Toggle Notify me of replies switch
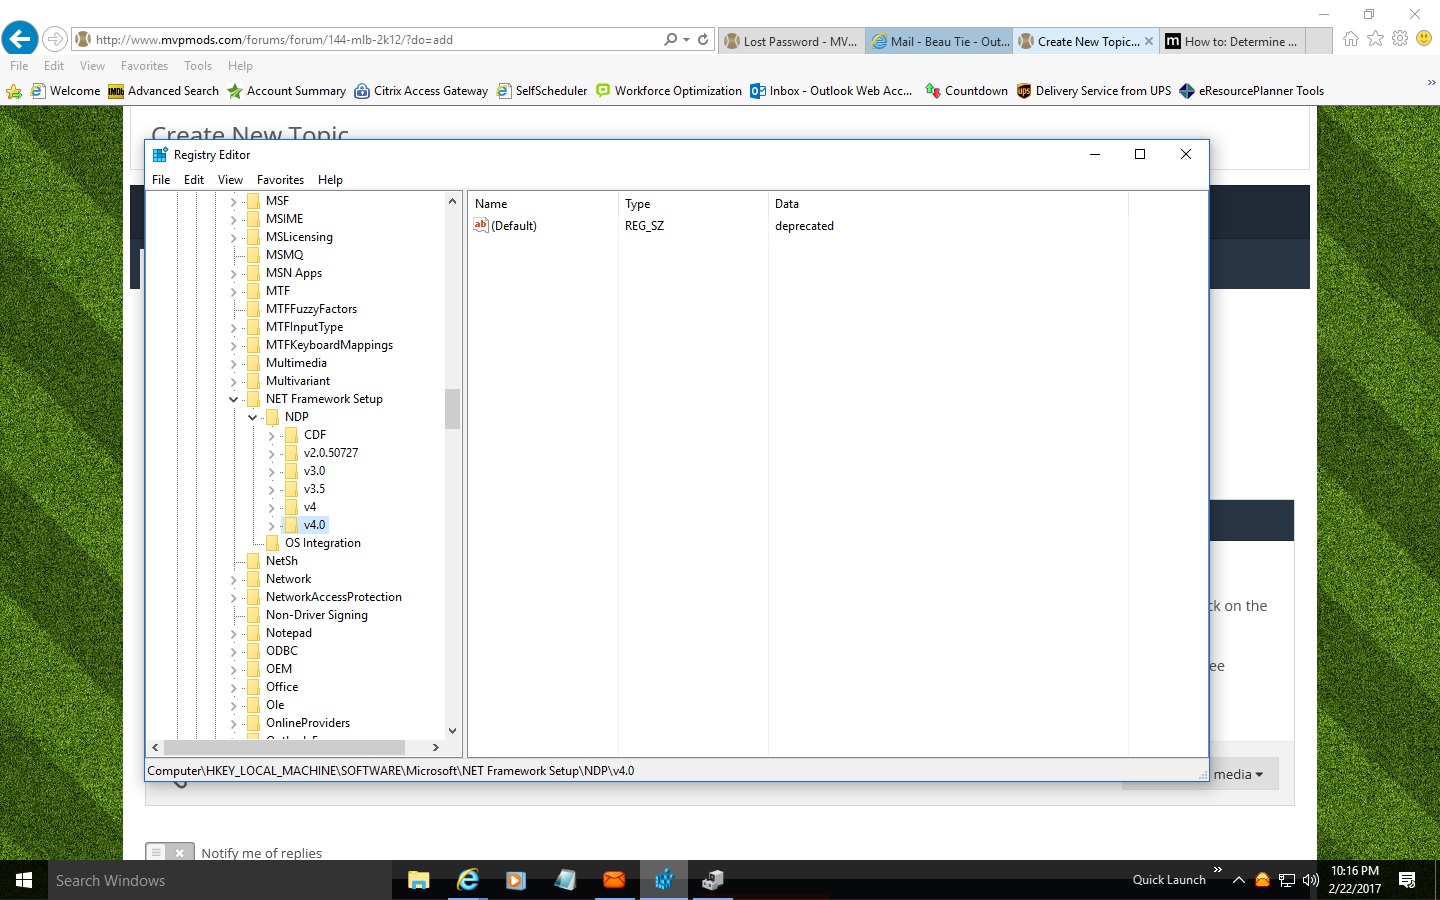 tap(170, 852)
